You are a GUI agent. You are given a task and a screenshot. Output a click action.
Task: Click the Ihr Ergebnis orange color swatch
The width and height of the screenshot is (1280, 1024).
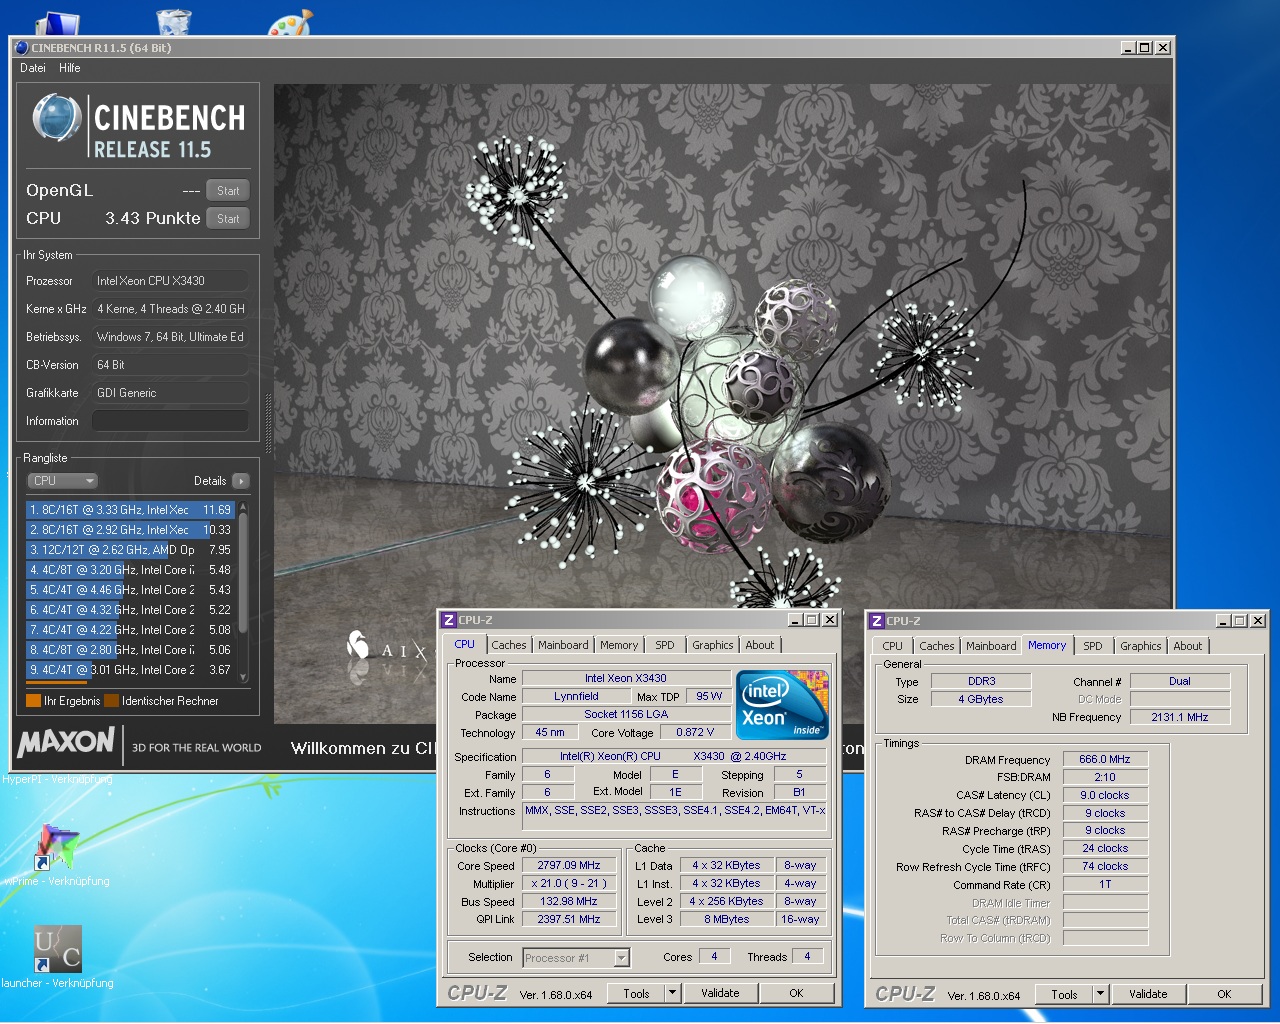(33, 701)
